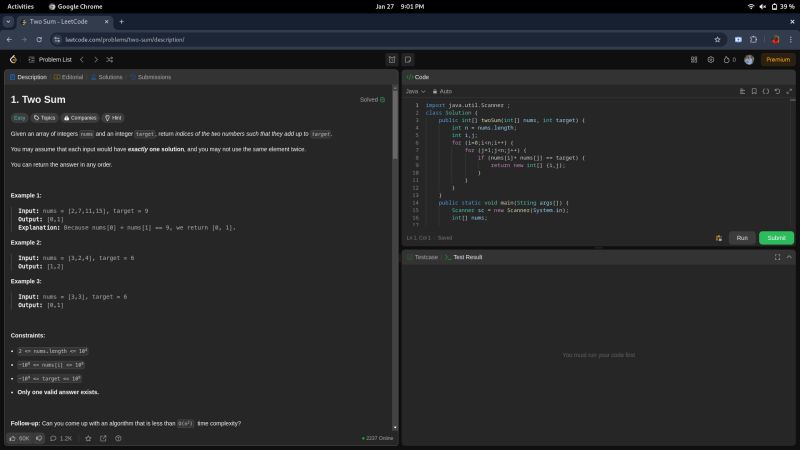Open the Companies tag

click(x=80, y=118)
